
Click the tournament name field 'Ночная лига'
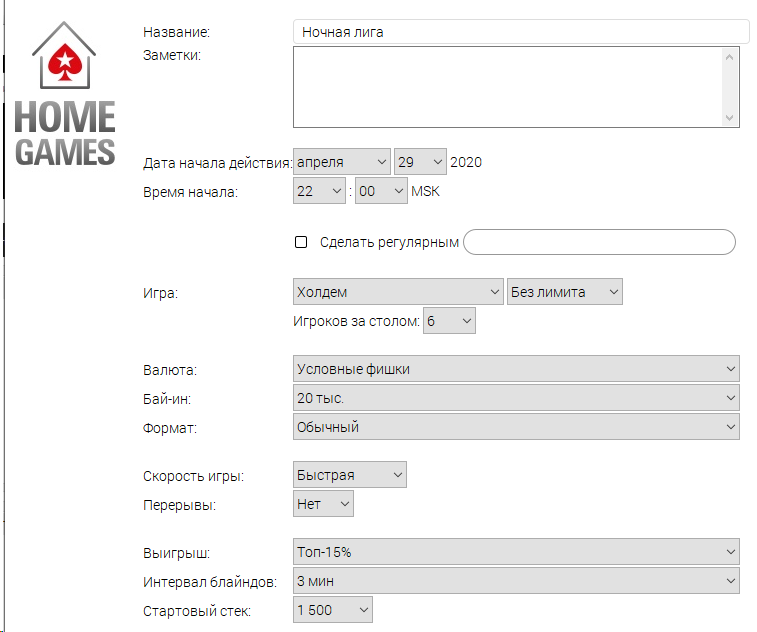click(x=521, y=32)
